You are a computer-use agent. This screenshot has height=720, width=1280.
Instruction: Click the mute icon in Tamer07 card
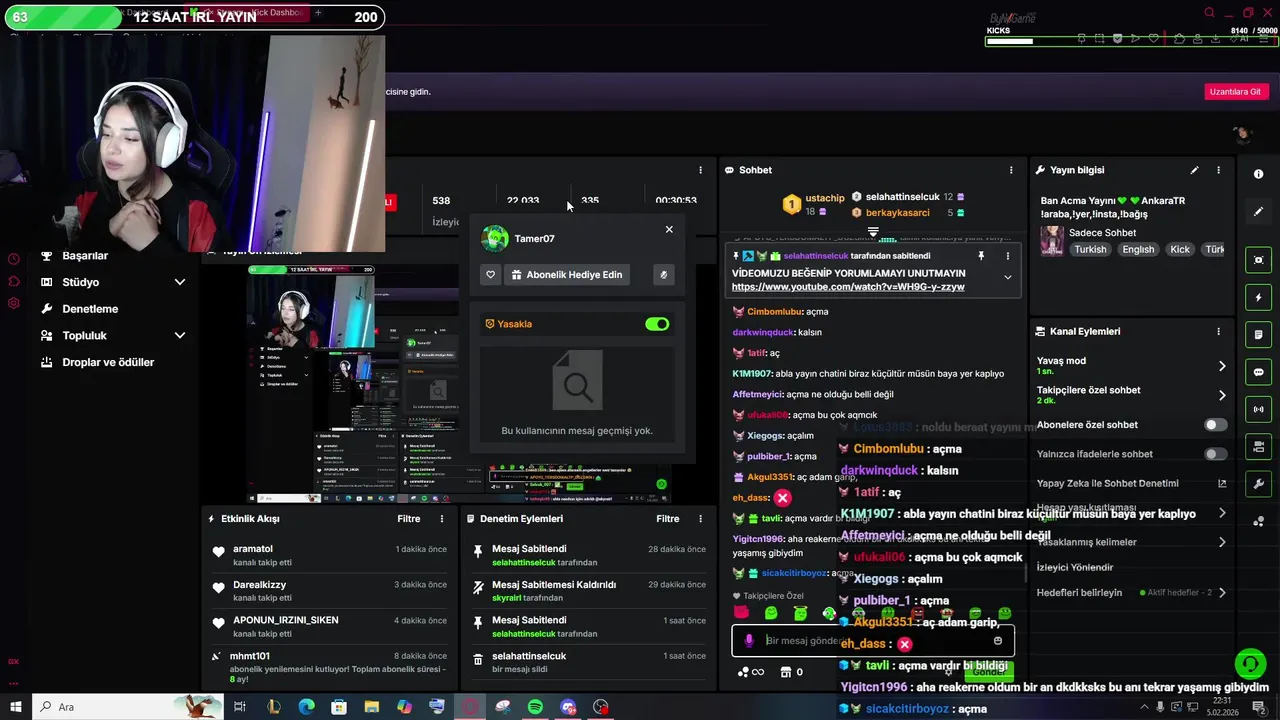pyautogui.click(x=663, y=275)
